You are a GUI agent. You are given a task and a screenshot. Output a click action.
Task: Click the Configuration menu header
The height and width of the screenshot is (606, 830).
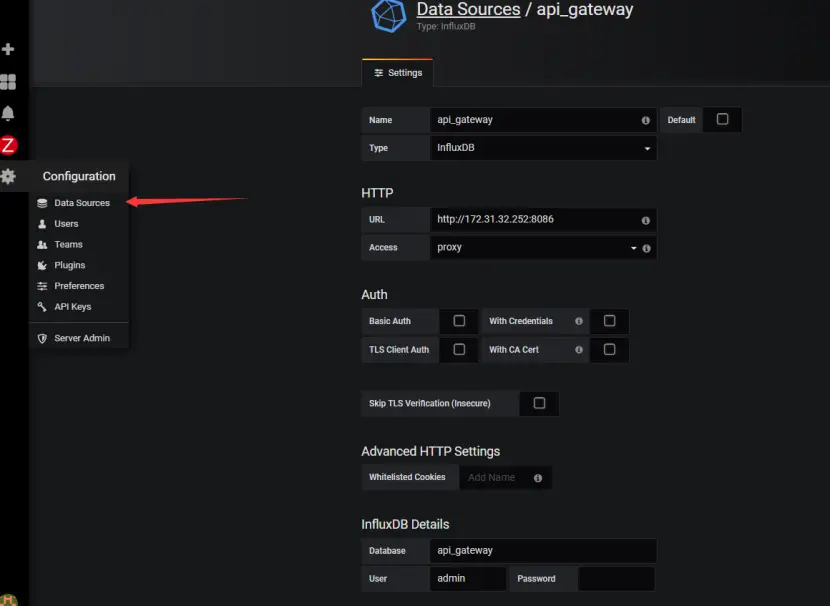tap(79, 176)
